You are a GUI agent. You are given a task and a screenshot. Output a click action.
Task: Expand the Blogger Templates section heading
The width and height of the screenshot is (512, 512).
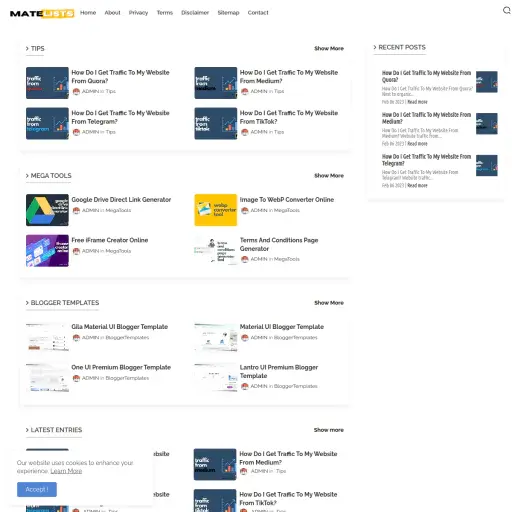62,303
